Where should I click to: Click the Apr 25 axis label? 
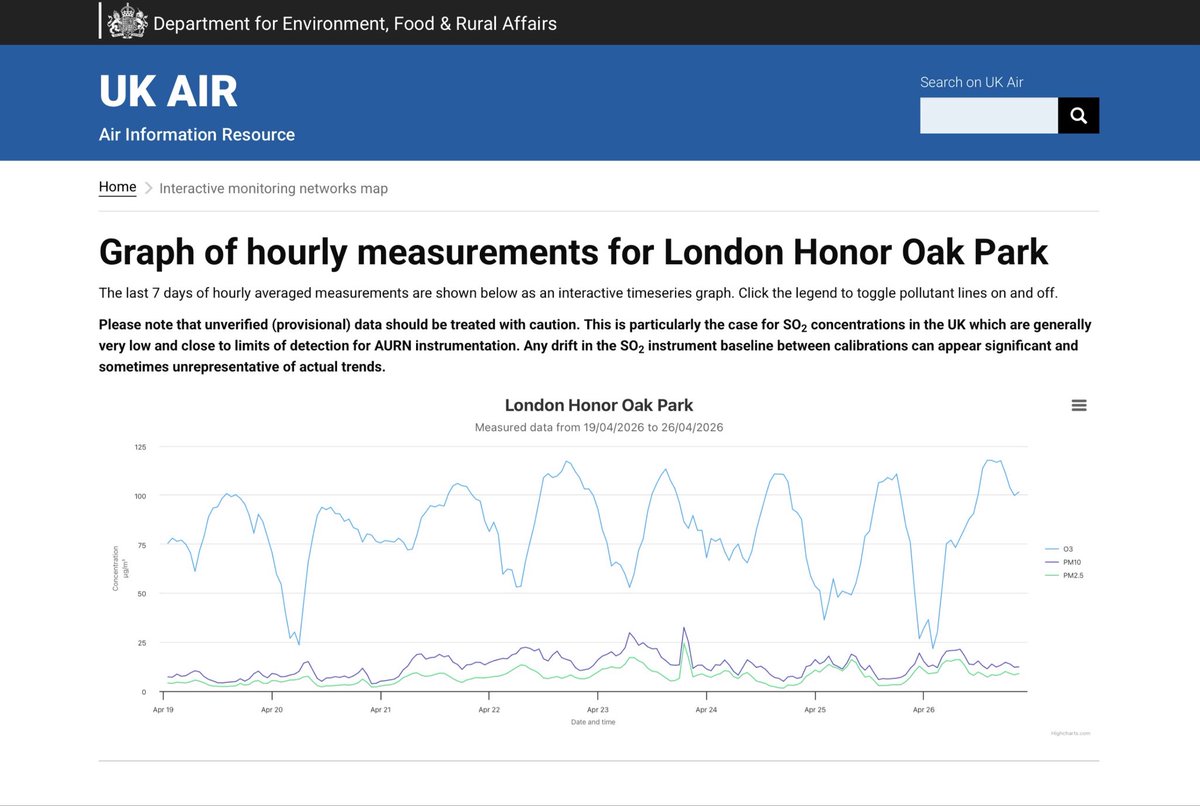[815, 710]
